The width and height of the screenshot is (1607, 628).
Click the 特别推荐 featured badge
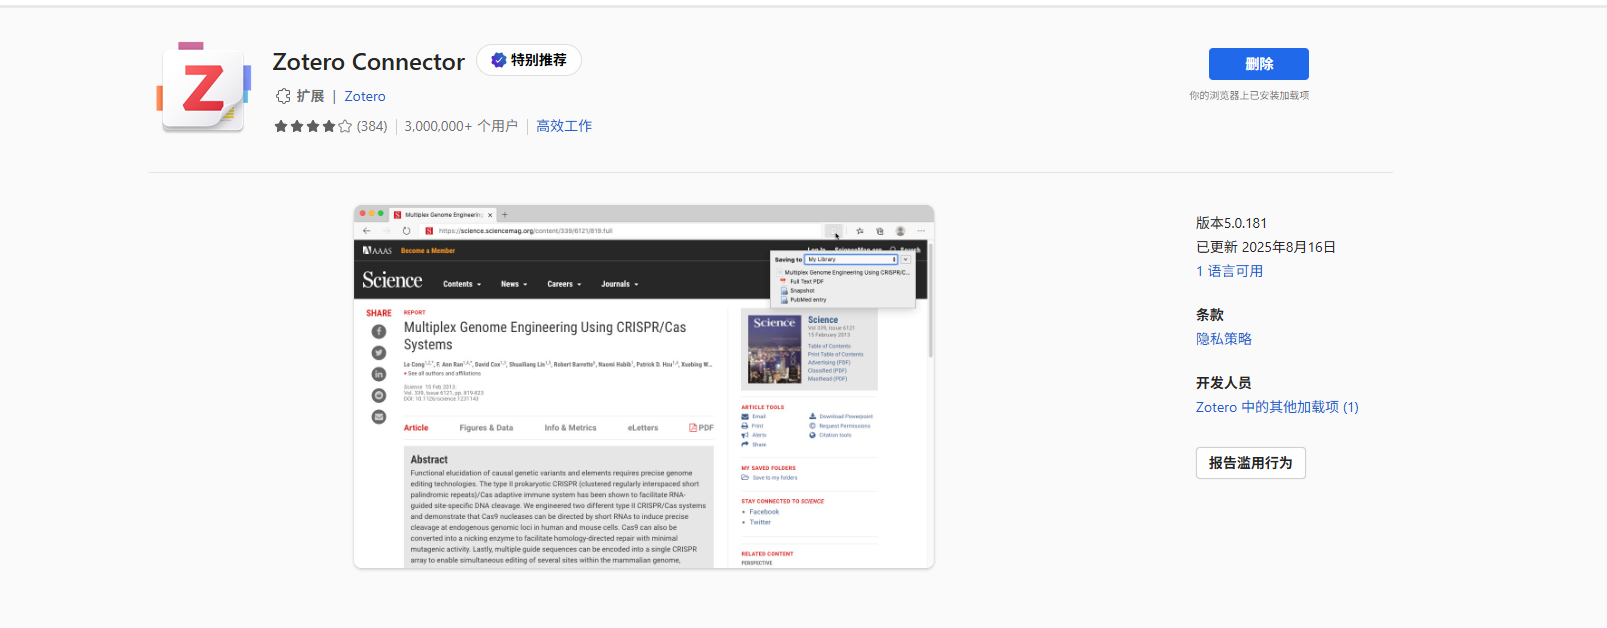pyautogui.click(x=529, y=60)
